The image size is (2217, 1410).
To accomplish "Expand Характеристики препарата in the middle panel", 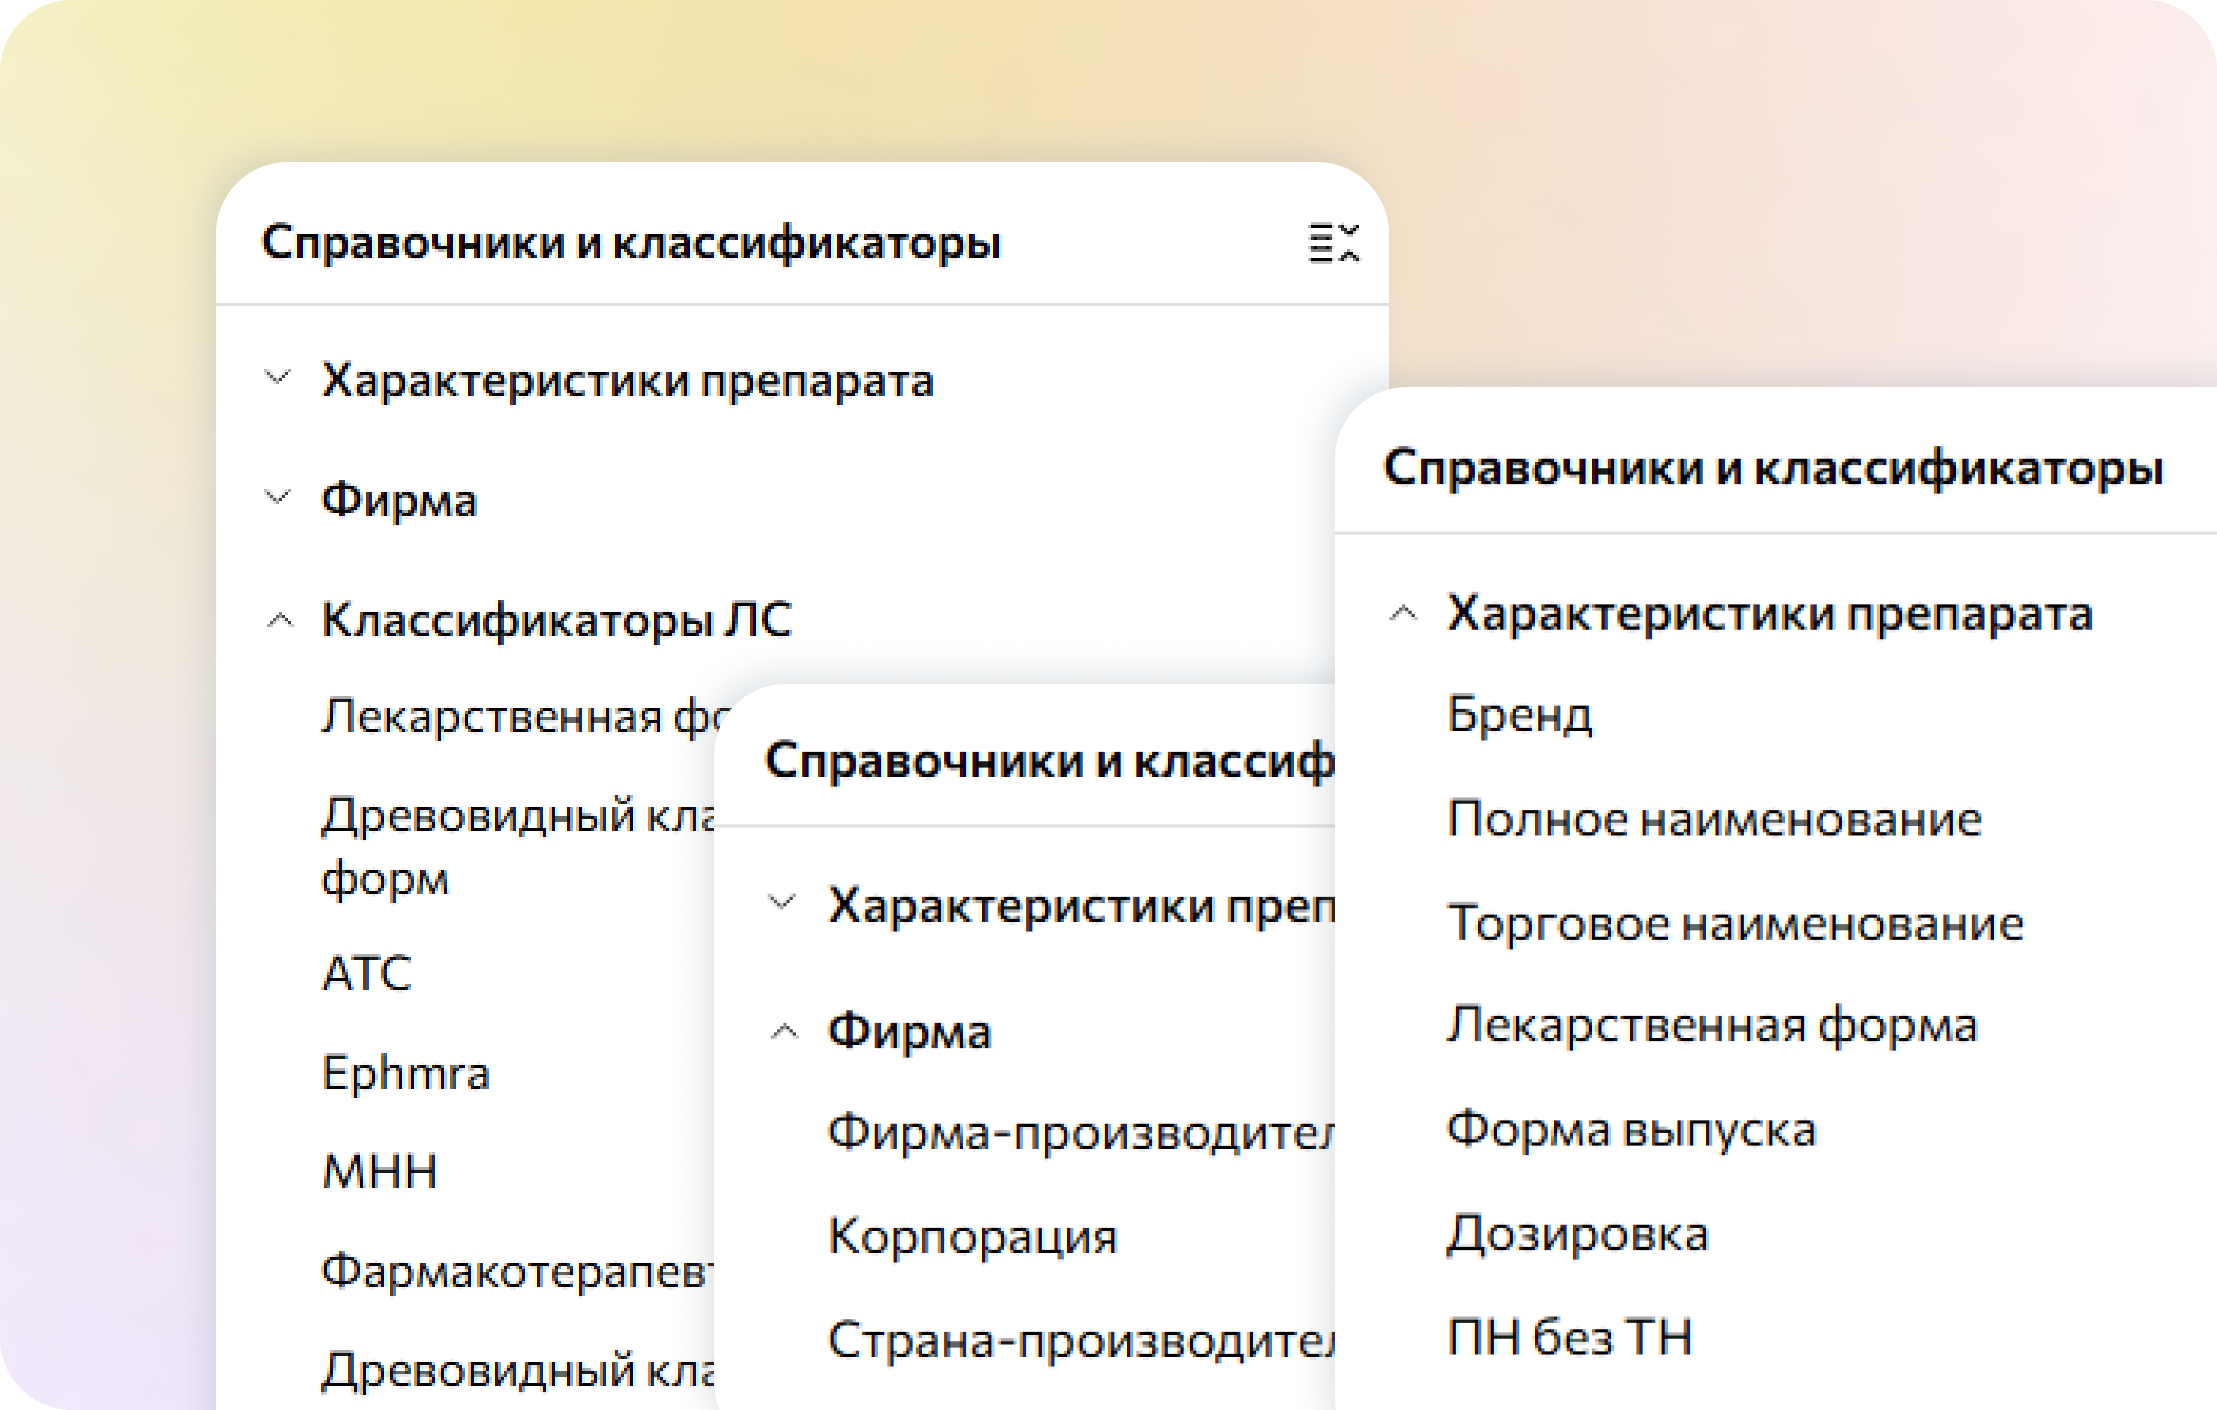I will point(784,903).
